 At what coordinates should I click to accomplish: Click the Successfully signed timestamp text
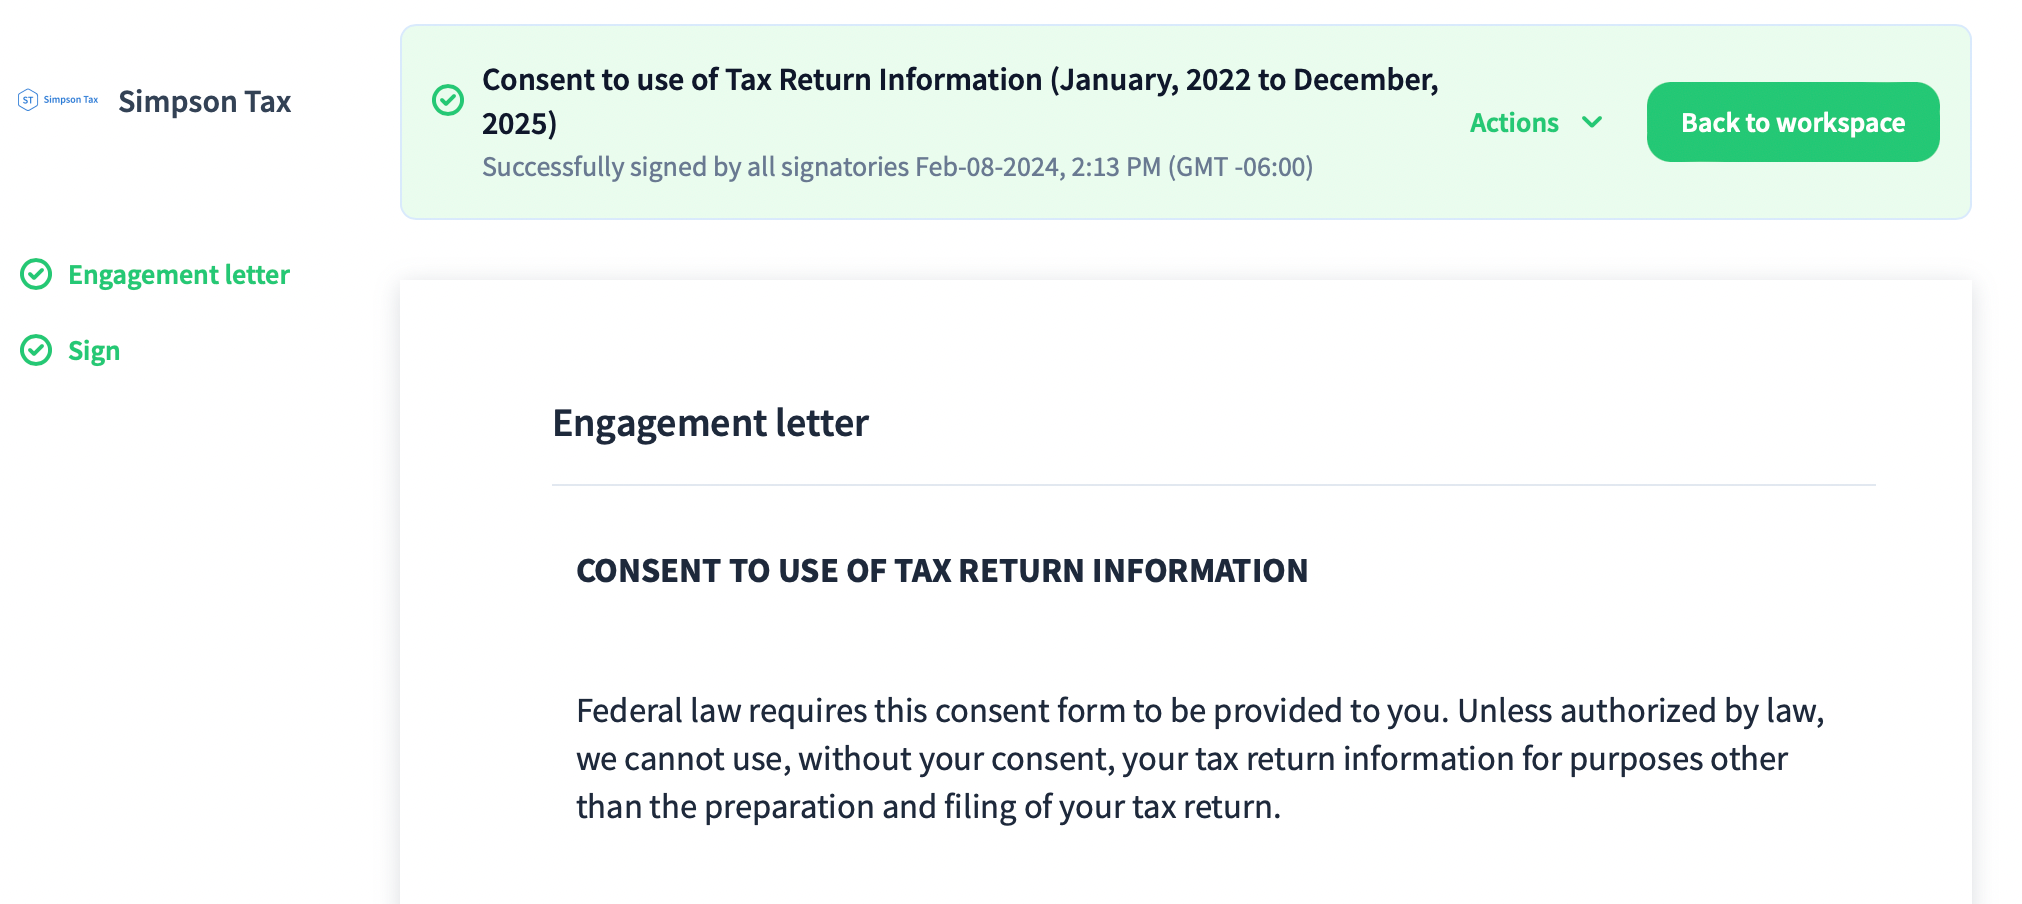tap(897, 166)
